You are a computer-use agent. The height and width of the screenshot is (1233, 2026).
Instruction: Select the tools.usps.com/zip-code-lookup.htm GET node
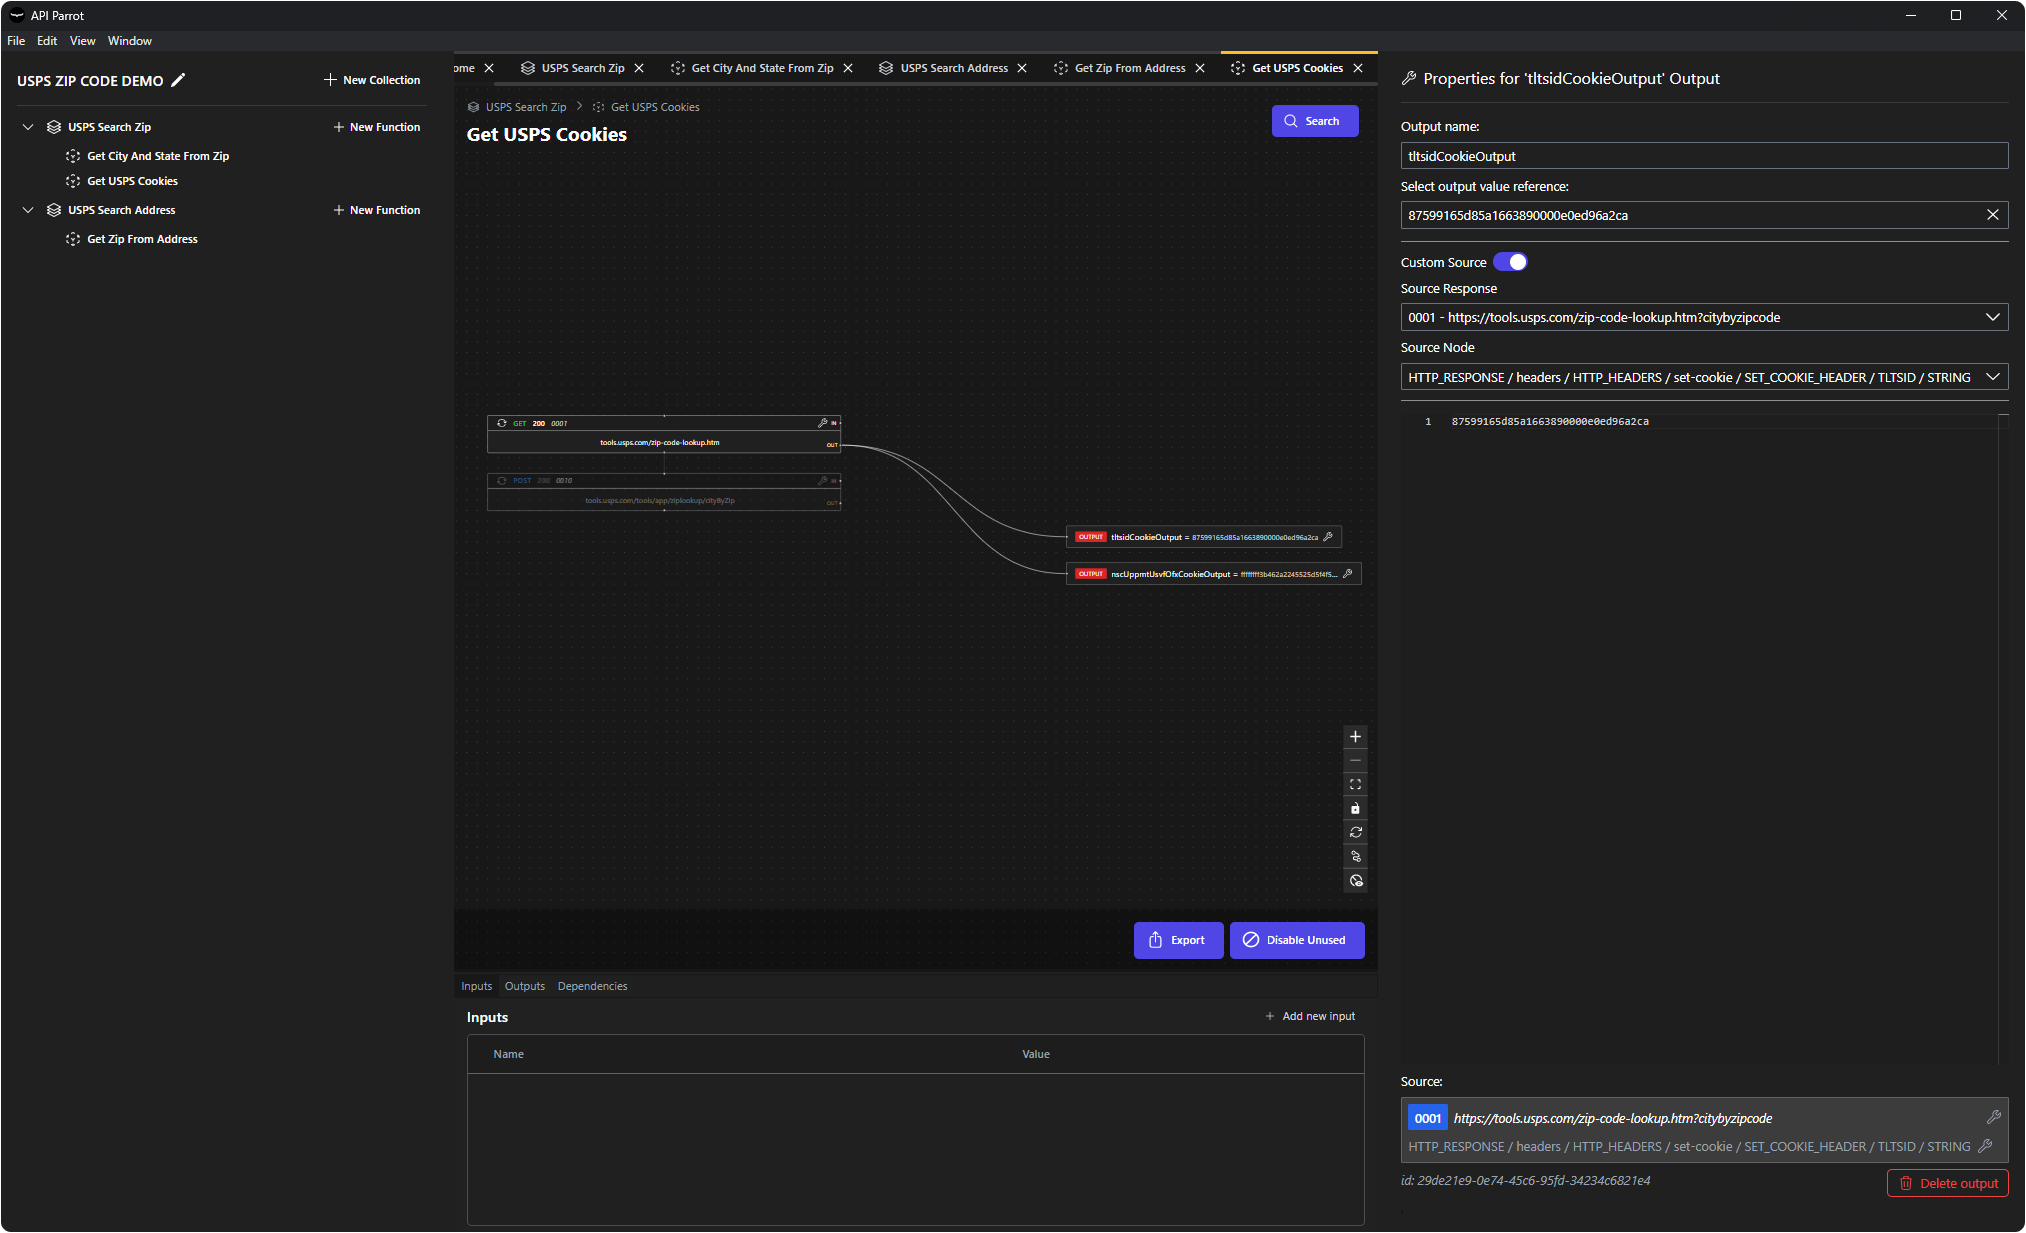click(x=664, y=434)
